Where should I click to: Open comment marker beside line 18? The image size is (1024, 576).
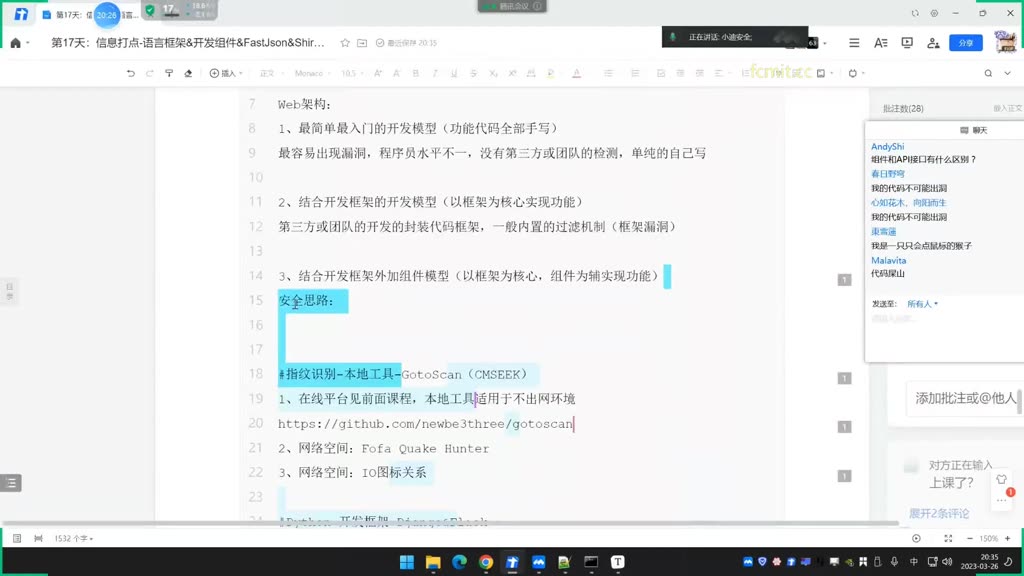844,378
